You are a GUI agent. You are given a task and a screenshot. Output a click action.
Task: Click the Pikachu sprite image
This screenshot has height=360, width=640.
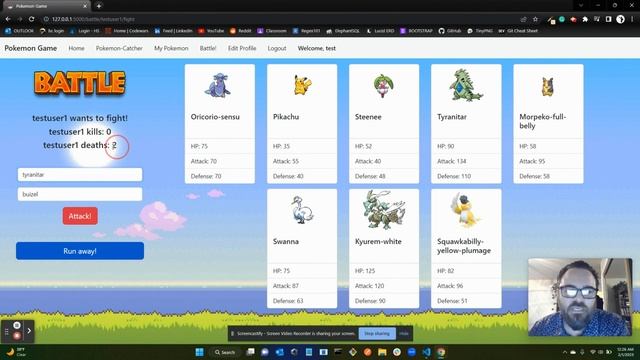pos(302,86)
